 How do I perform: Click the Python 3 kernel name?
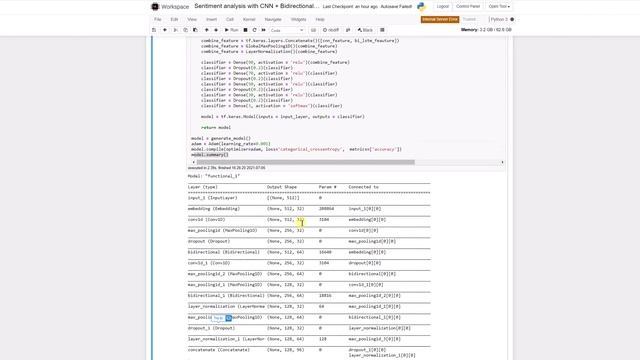point(499,20)
